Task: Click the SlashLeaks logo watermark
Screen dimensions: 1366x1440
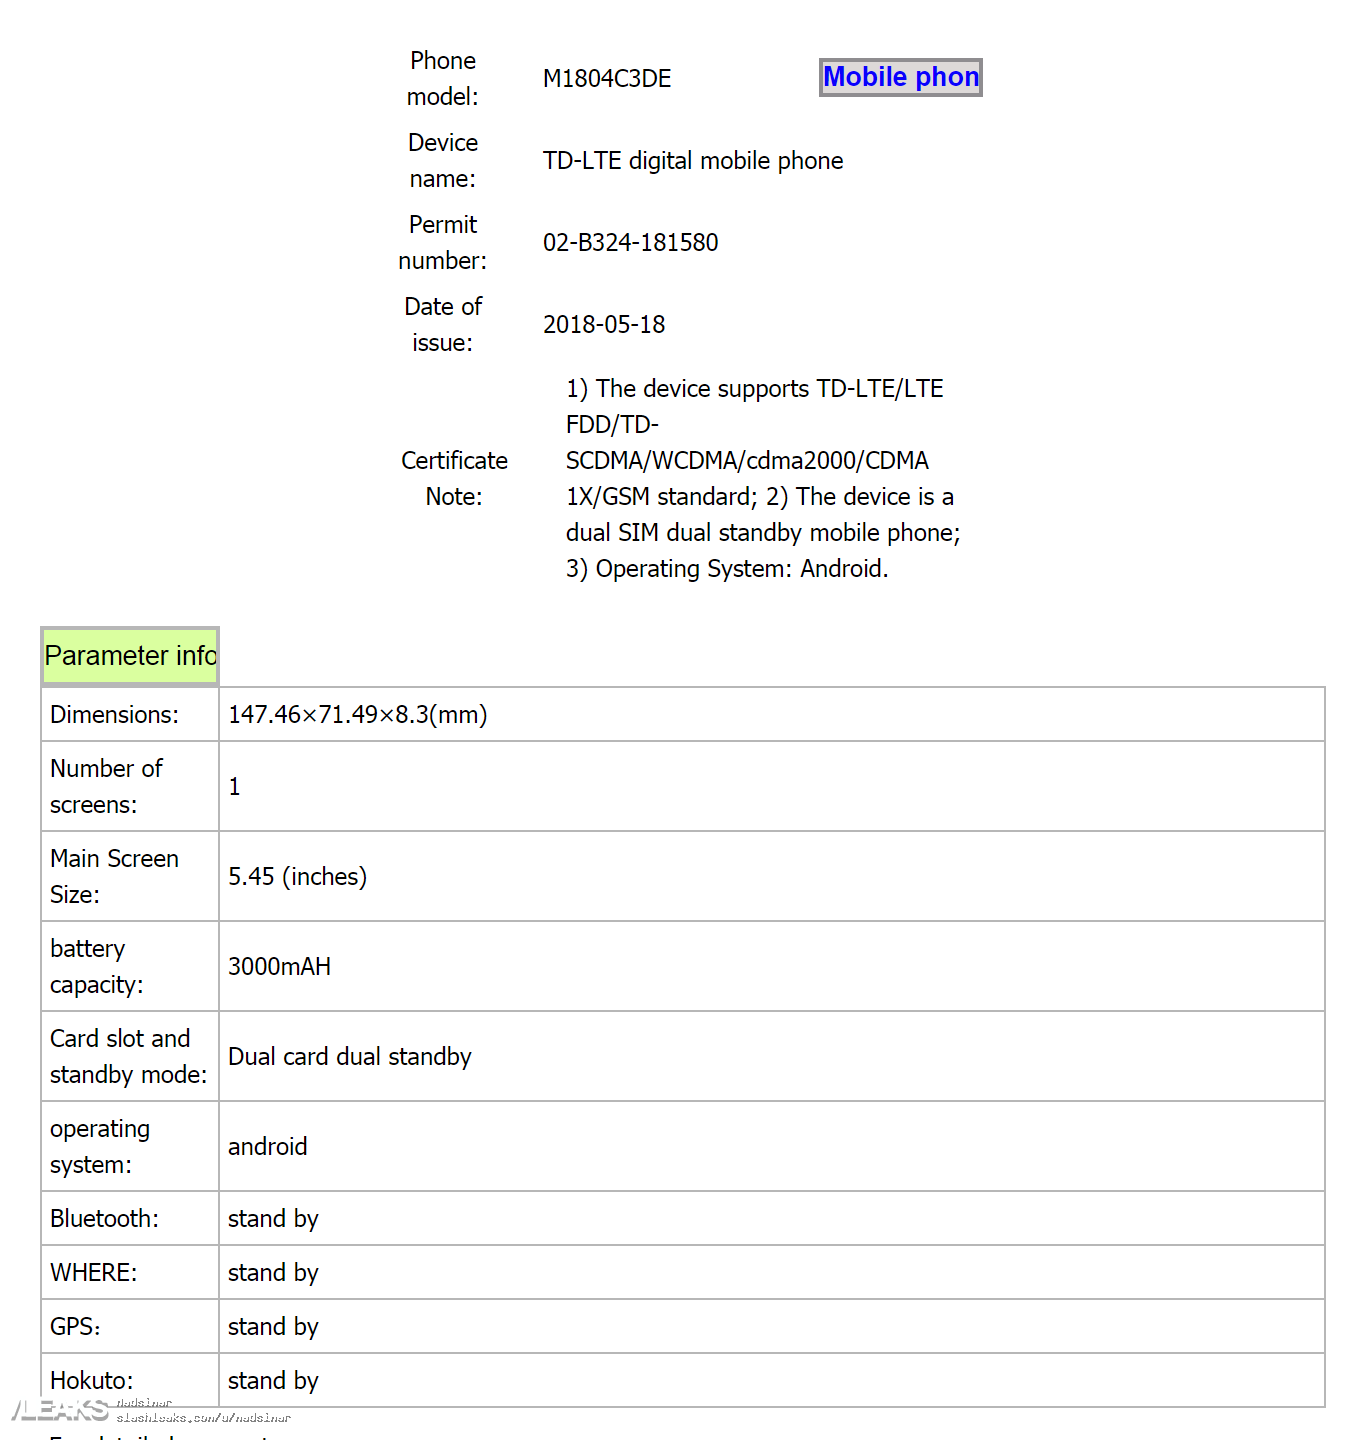Action: pyautogui.click(x=60, y=1410)
